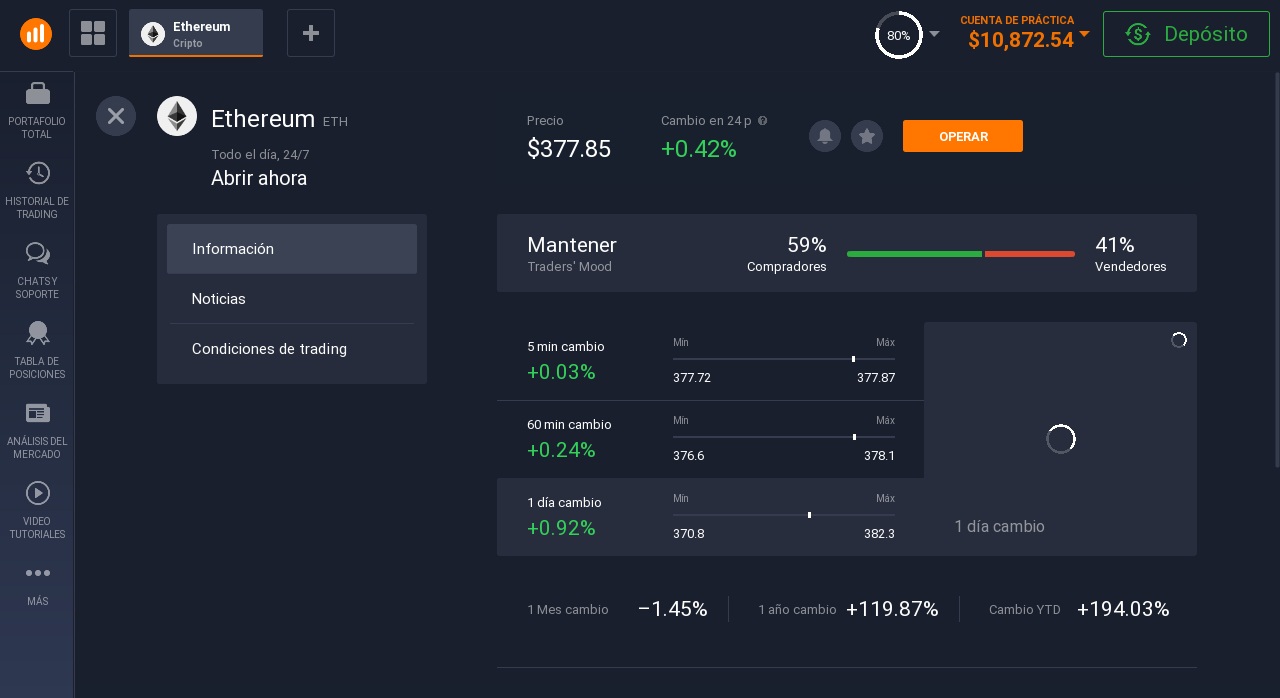Click the 60 min Min-Máx range slider
The width and height of the screenshot is (1280, 698).
click(784, 436)
